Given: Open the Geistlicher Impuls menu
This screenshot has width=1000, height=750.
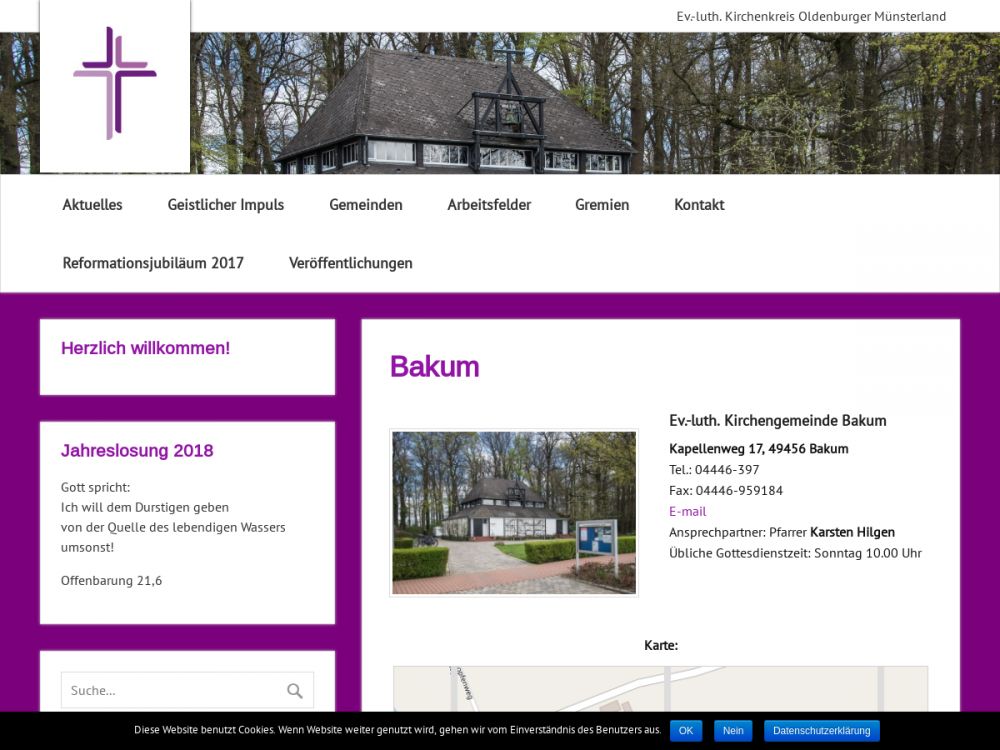Looking at the screenshot, I should [x=226, y=205].
